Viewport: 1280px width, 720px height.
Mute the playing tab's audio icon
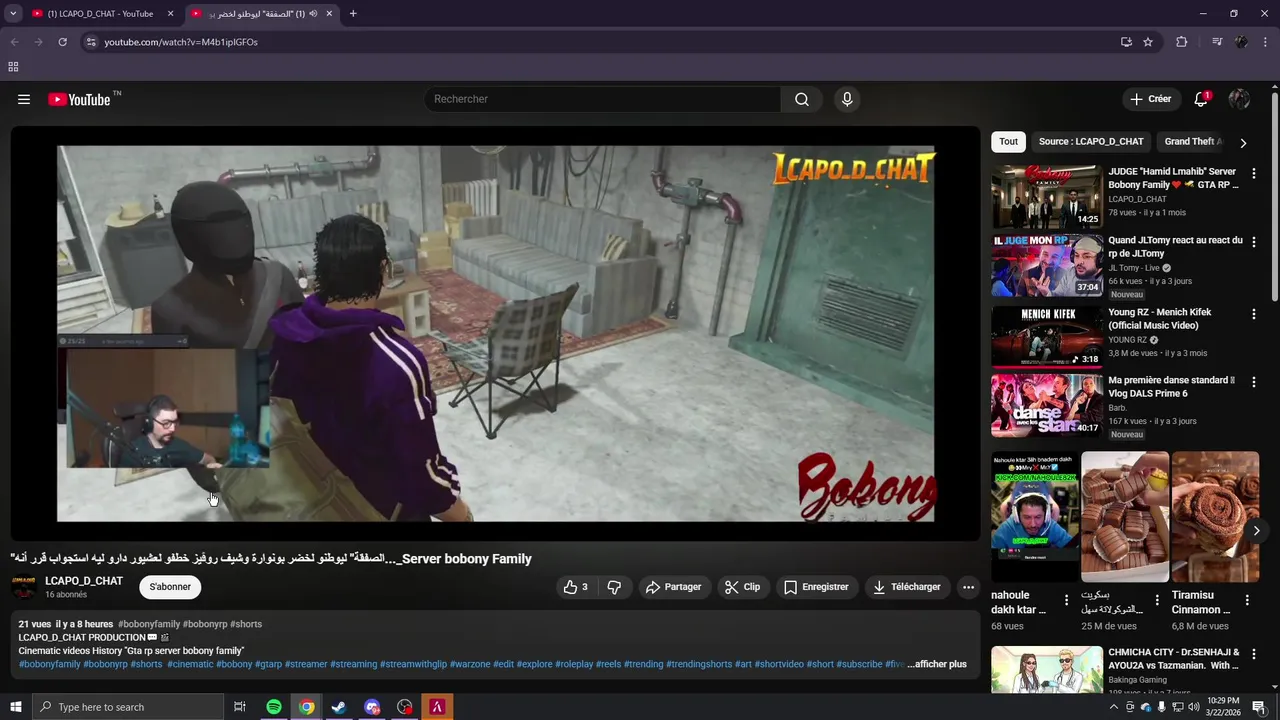pos(313,14)
